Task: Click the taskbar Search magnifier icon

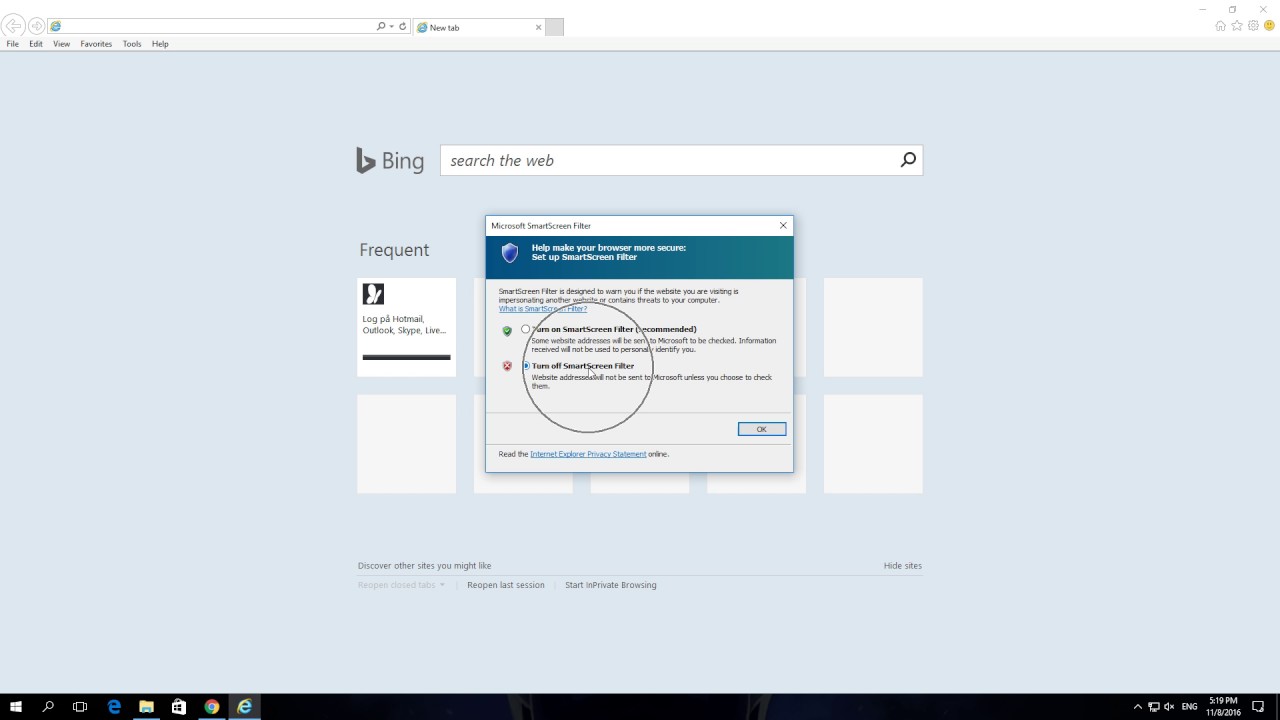Action: point(48,707)
